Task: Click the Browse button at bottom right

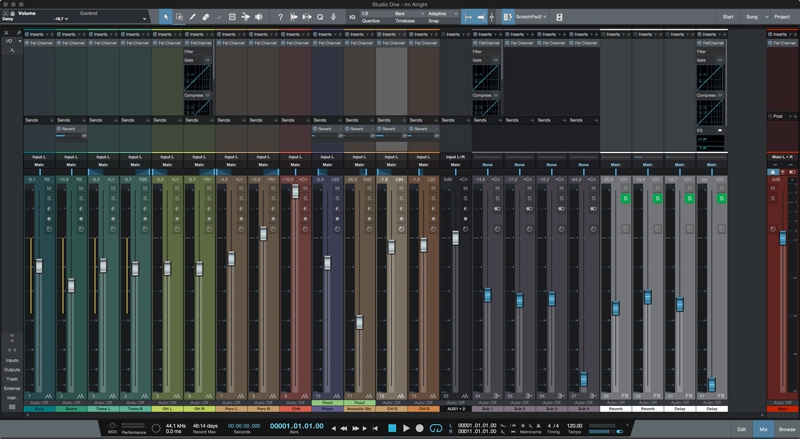Action: 787,428
